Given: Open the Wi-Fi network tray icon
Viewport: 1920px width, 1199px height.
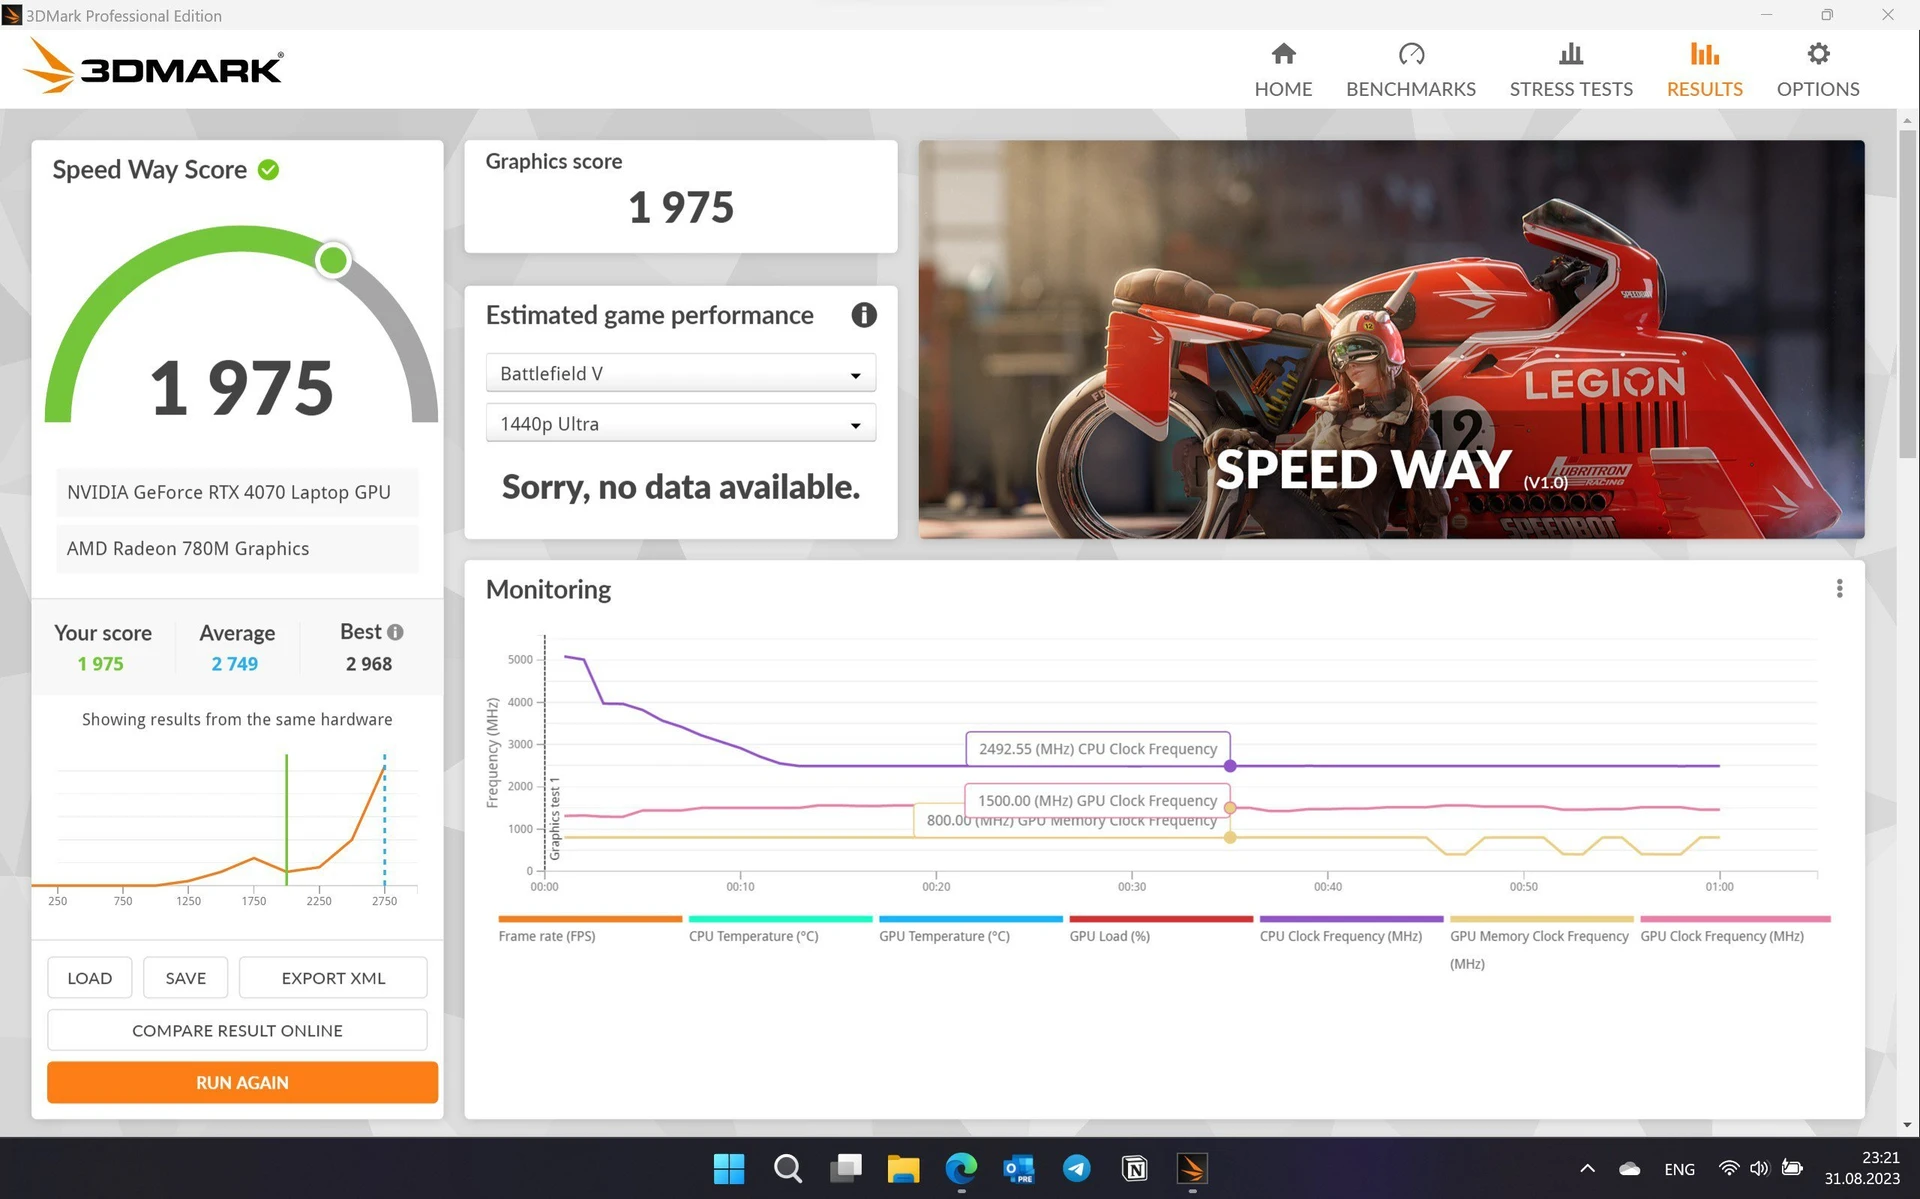Looking at the screenshot, I should click(1728, 1168).
